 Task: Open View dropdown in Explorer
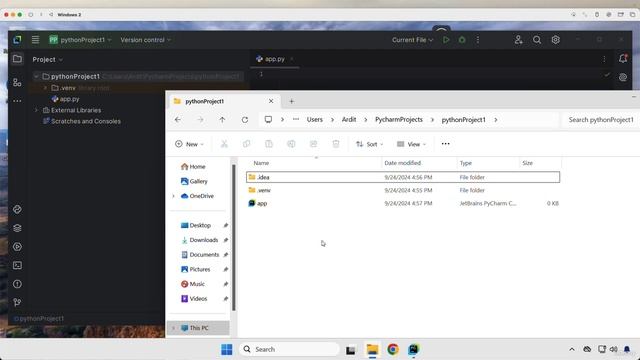point(411,144)
